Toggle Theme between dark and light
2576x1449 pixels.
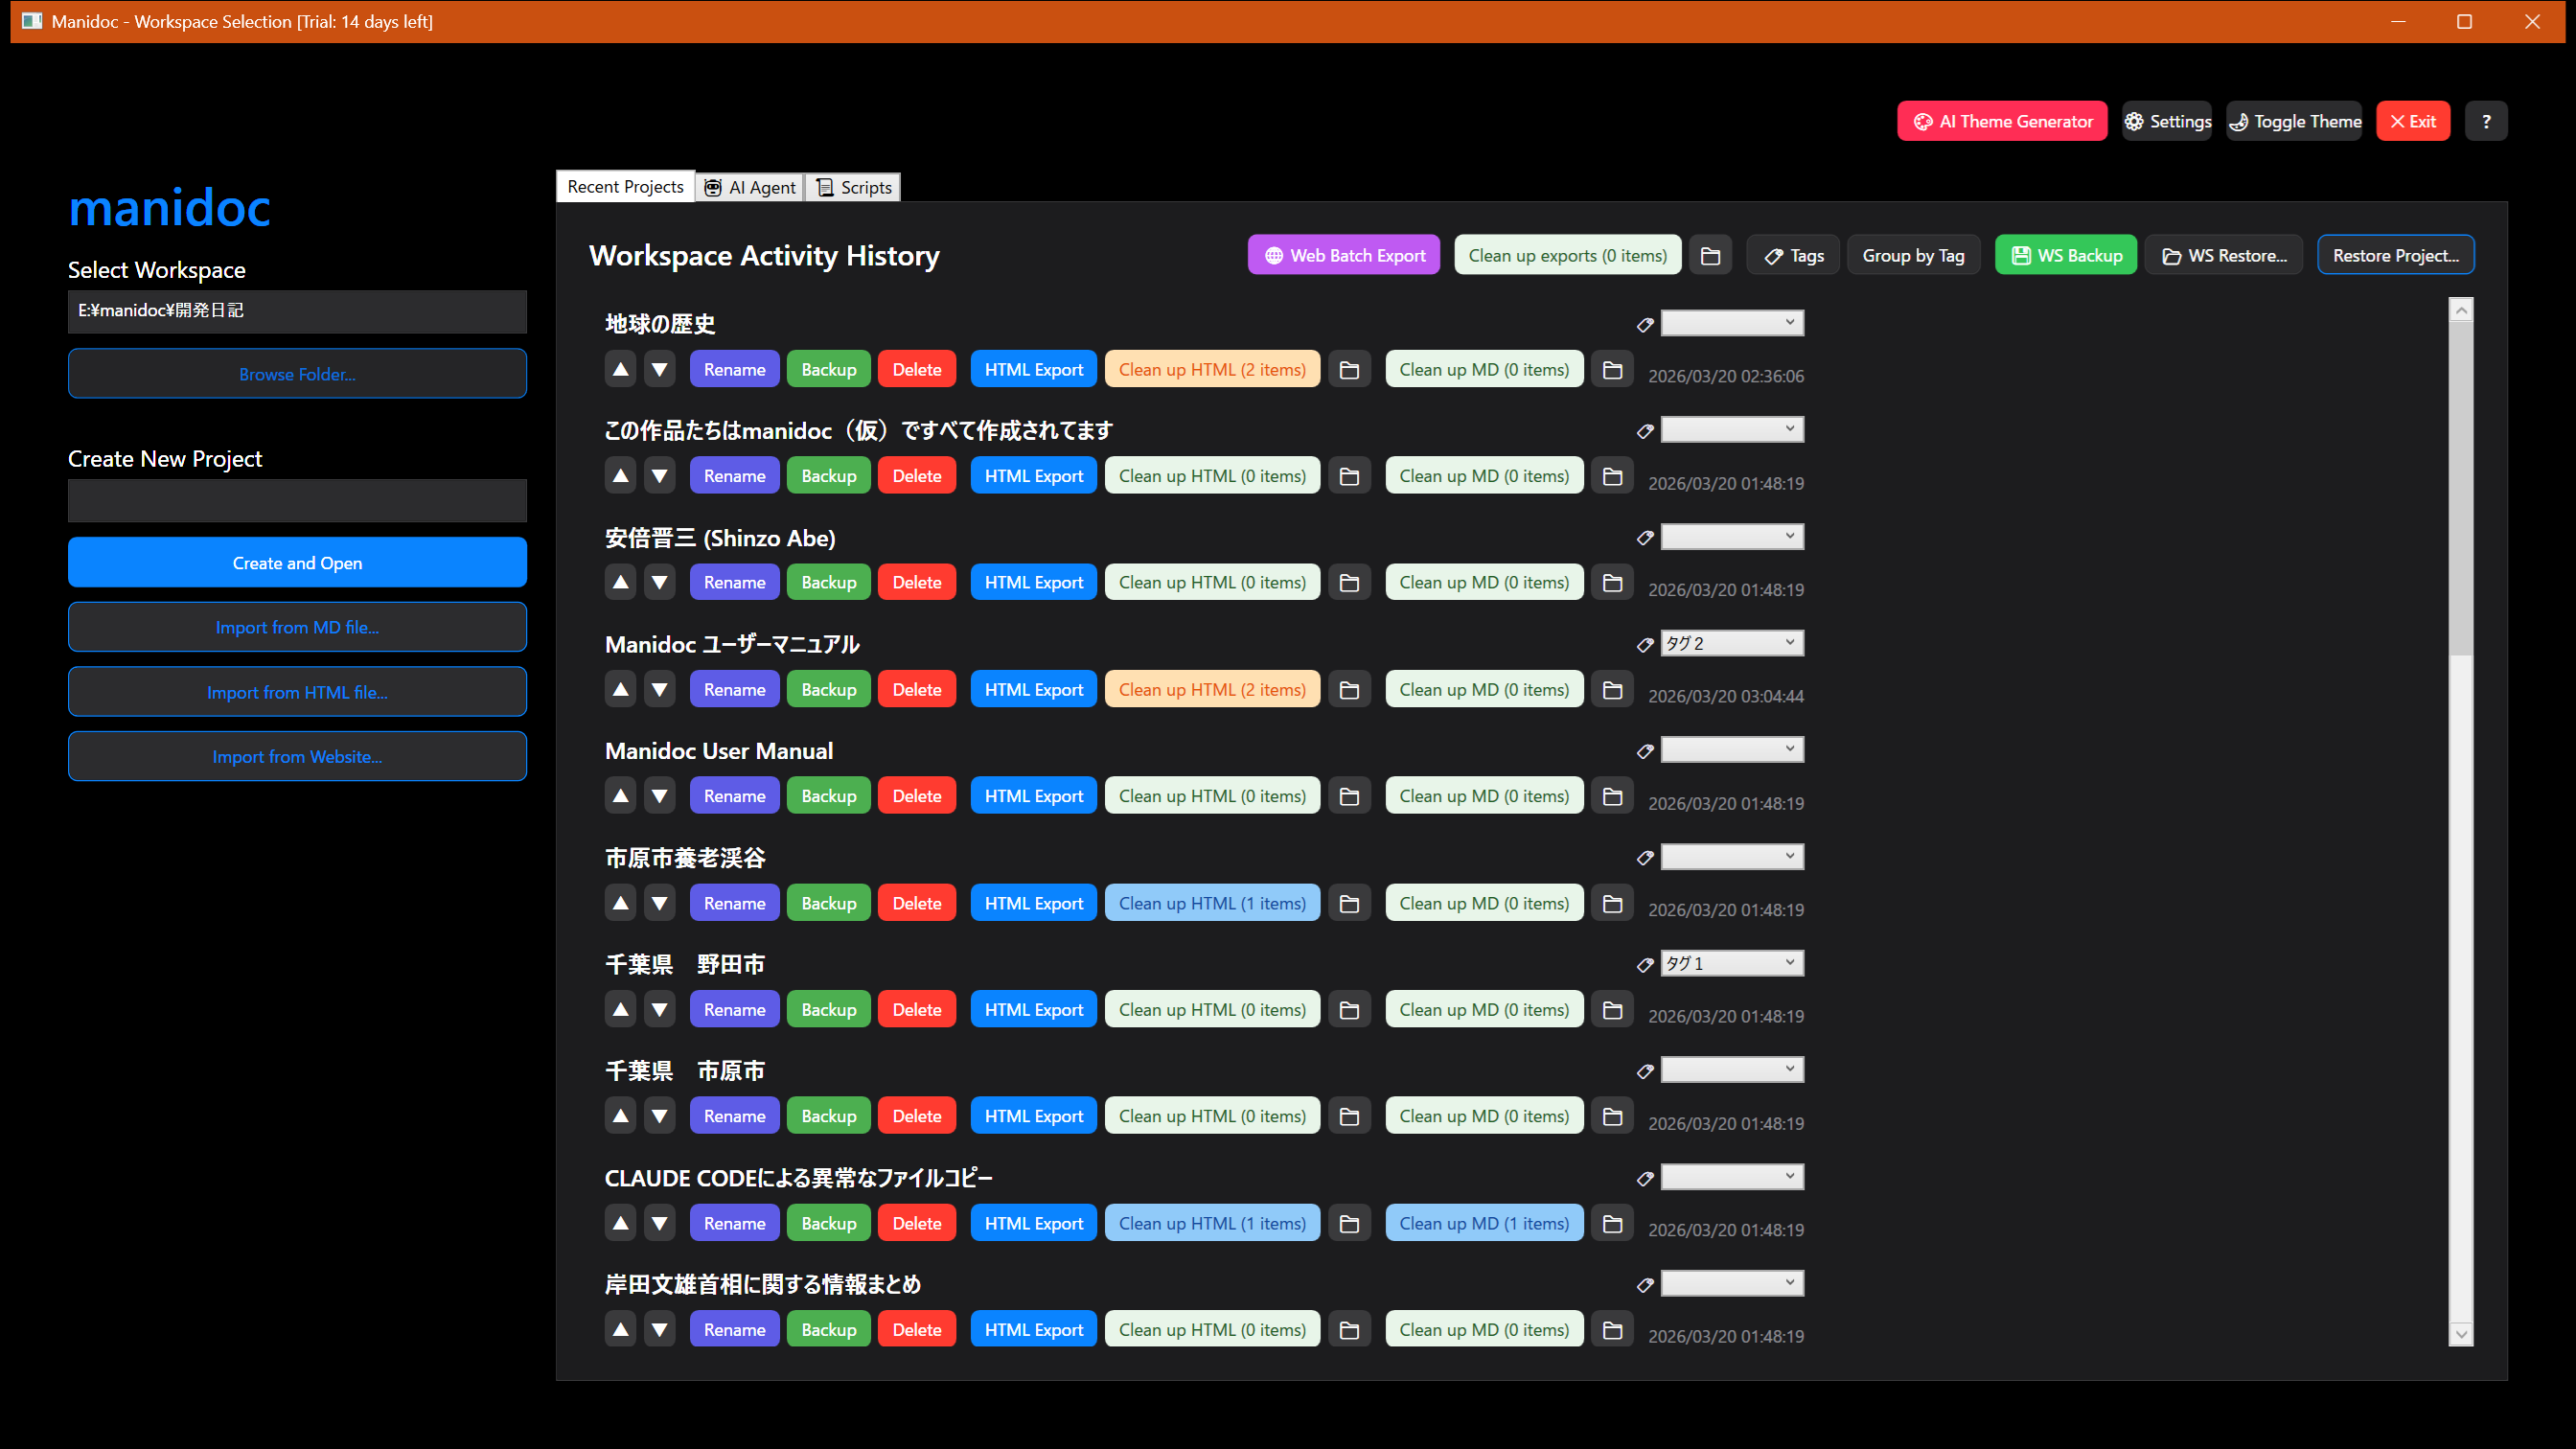(x=2294, y=122)
